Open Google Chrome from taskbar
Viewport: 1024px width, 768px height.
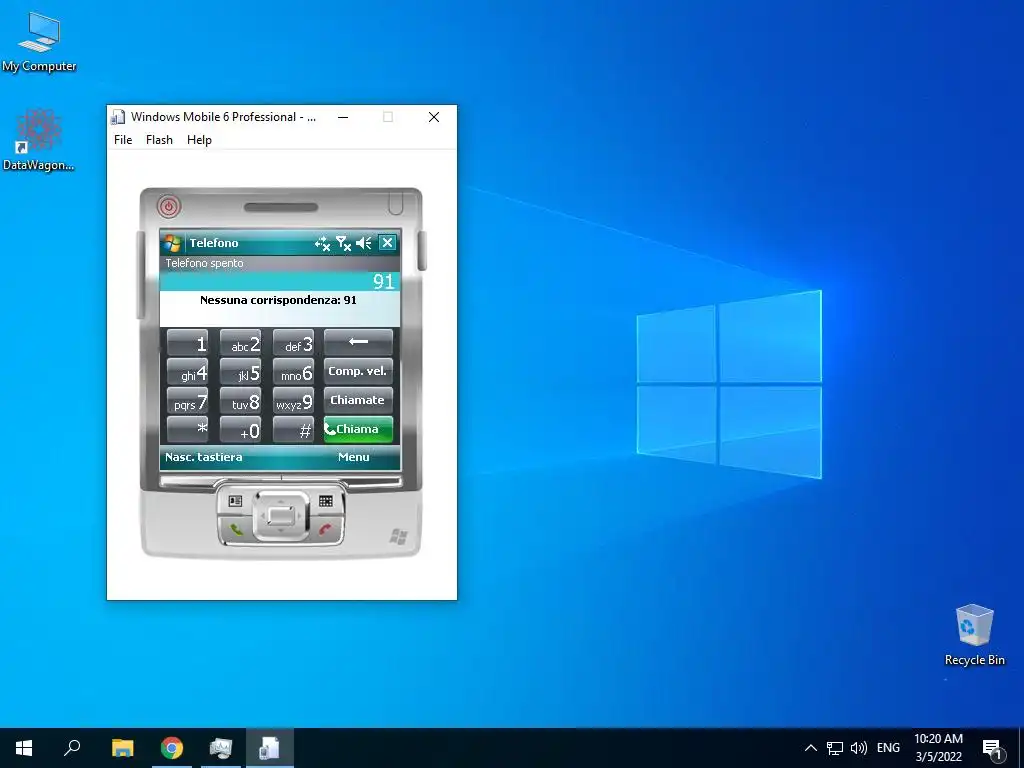point(172,748)
